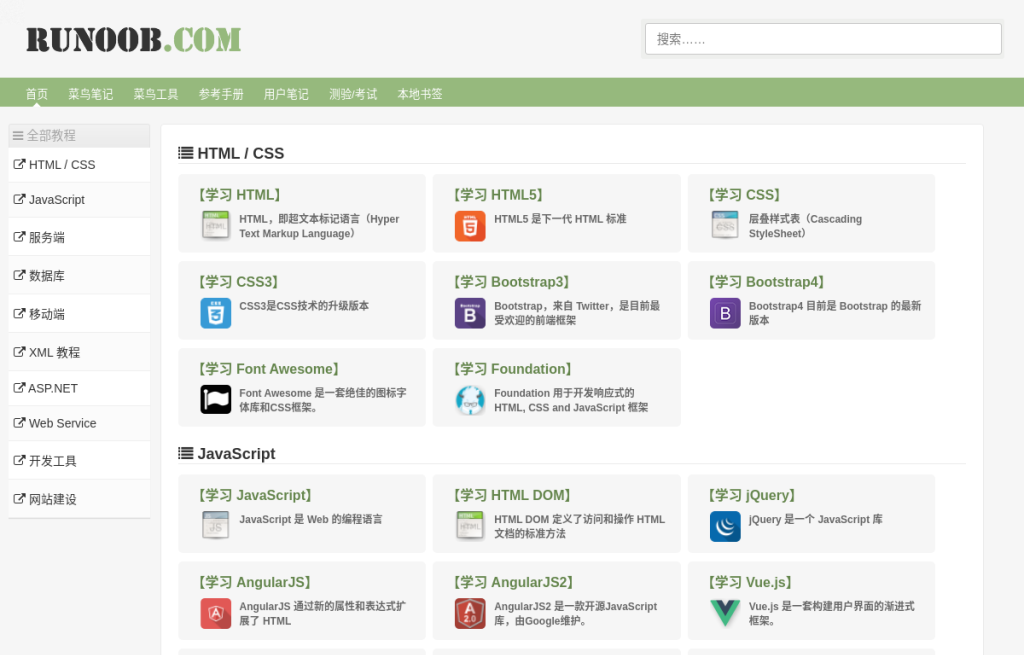This screenshot has width=1024, height=655.
Task: Click the search input field
Action: tap(822, 39)
